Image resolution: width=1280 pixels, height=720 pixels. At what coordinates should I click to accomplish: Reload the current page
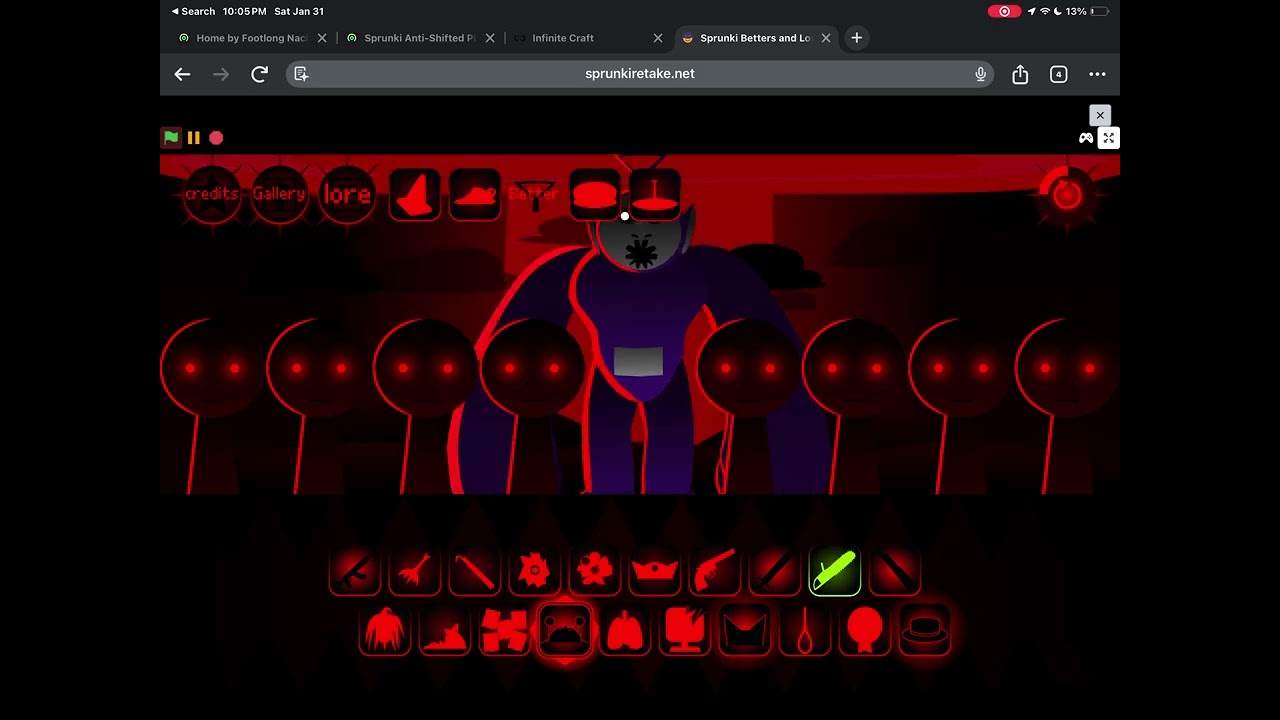tap(259, 74)
